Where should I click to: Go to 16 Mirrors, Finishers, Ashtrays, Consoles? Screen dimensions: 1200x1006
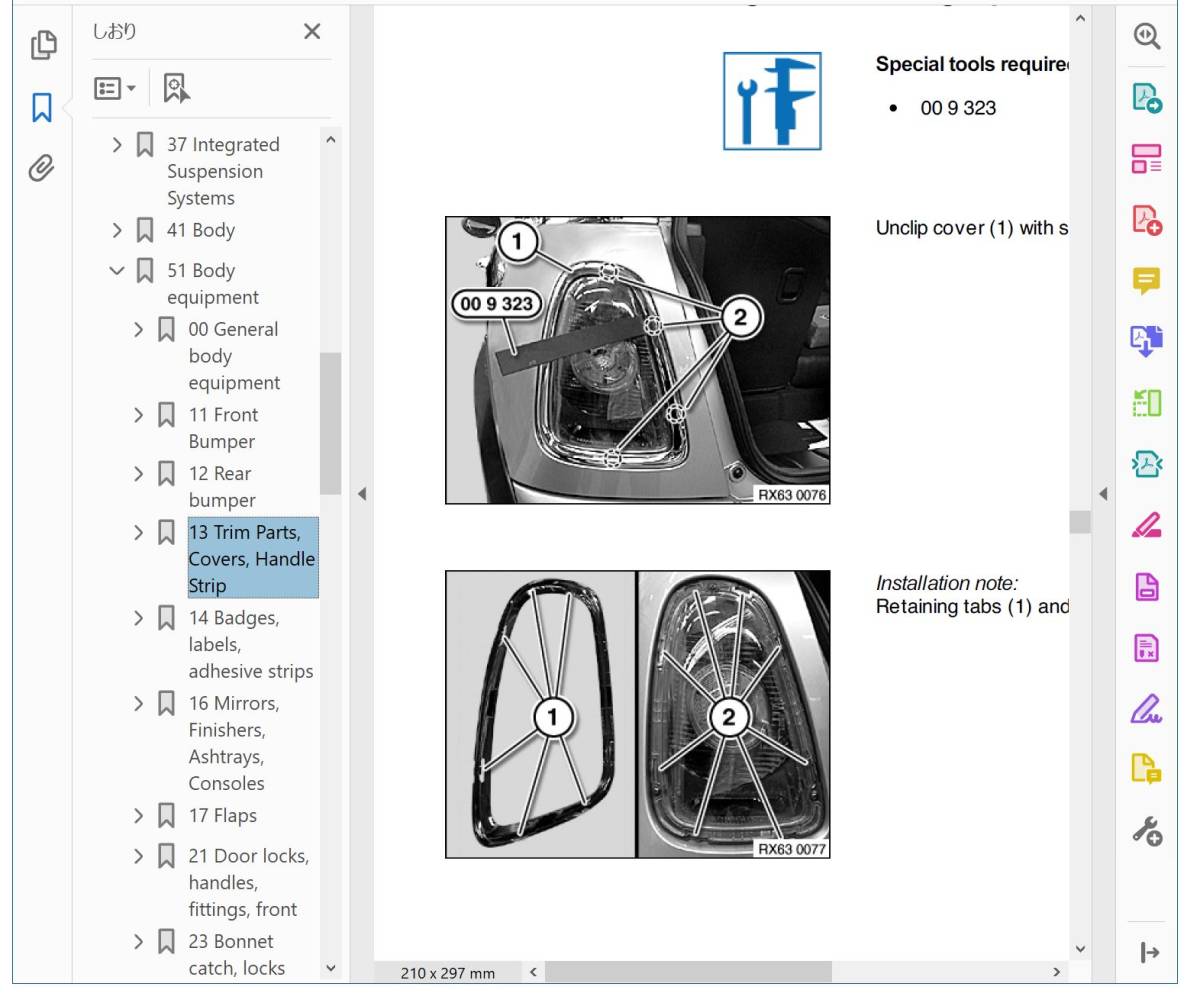234,743
